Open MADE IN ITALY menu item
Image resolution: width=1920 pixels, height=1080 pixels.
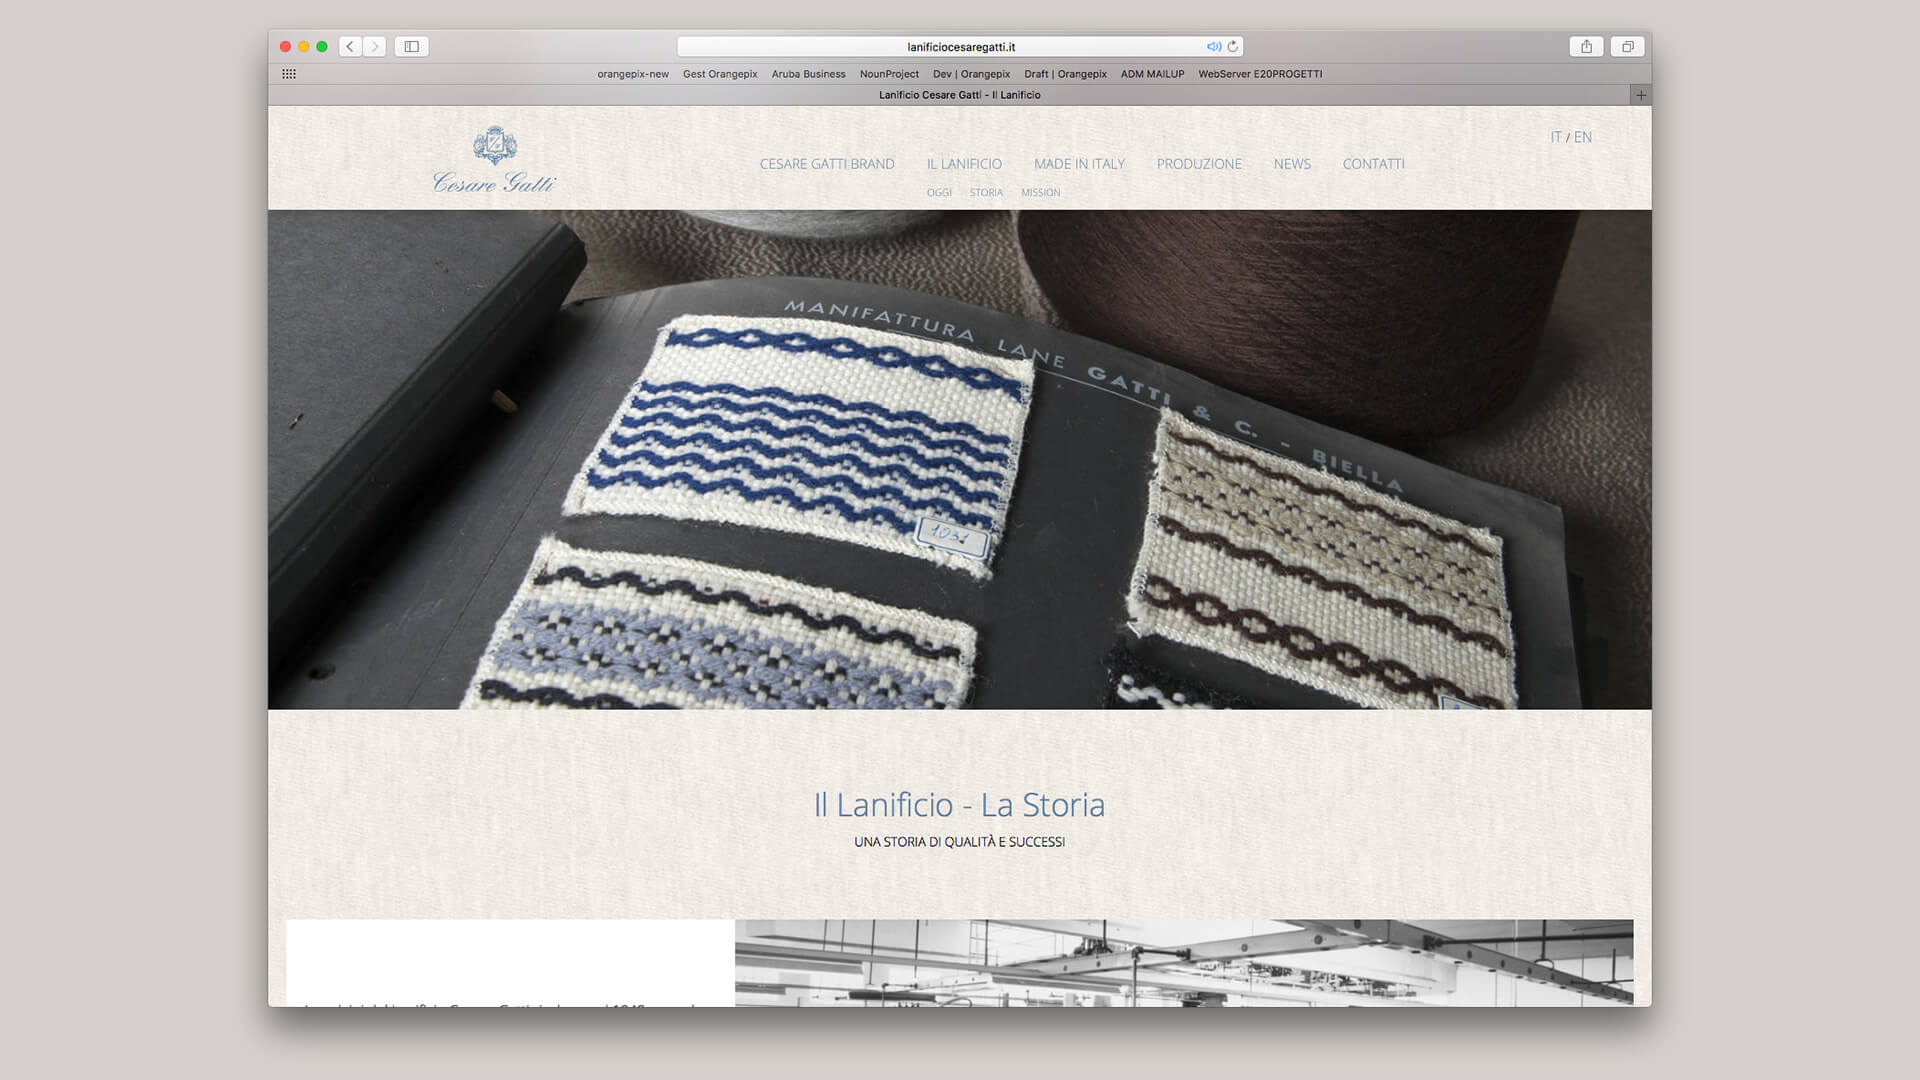click(1079, 164)
